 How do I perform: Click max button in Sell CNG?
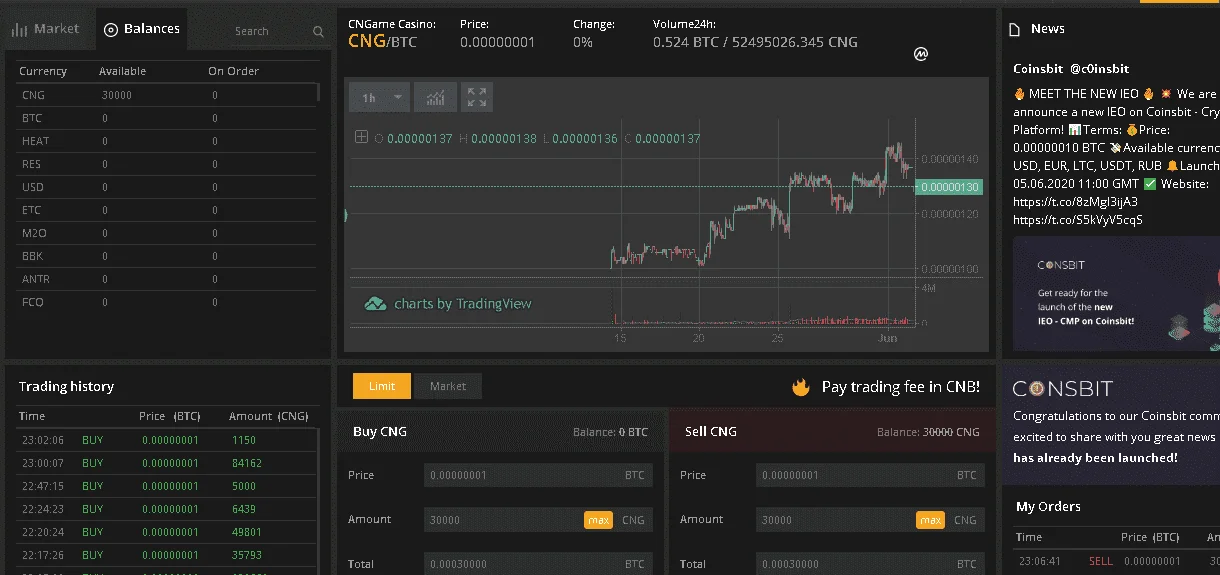coord(930,520)
